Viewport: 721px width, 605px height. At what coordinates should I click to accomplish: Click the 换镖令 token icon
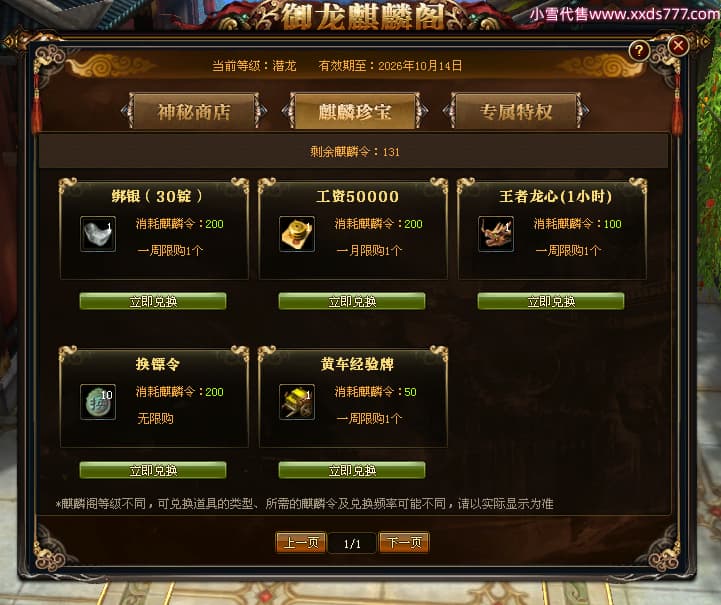[98, 402]
